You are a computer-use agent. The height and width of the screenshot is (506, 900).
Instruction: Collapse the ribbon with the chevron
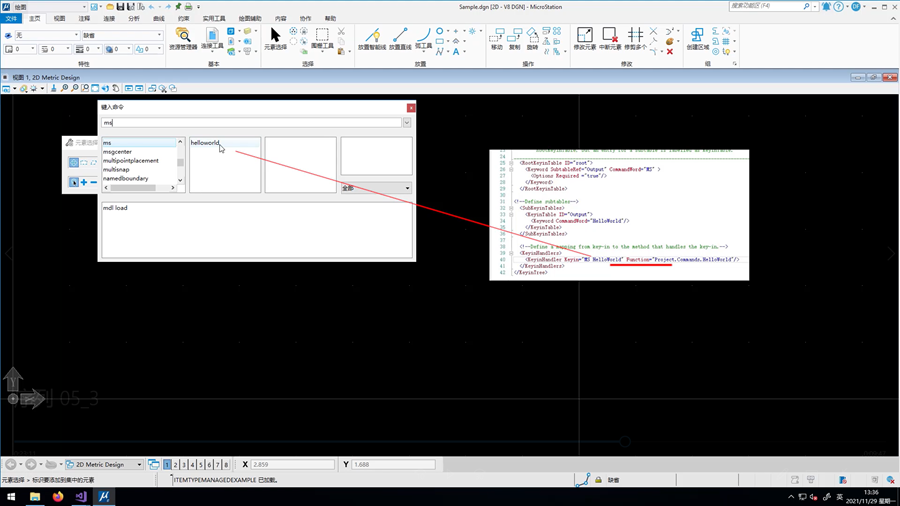(893, 18)
